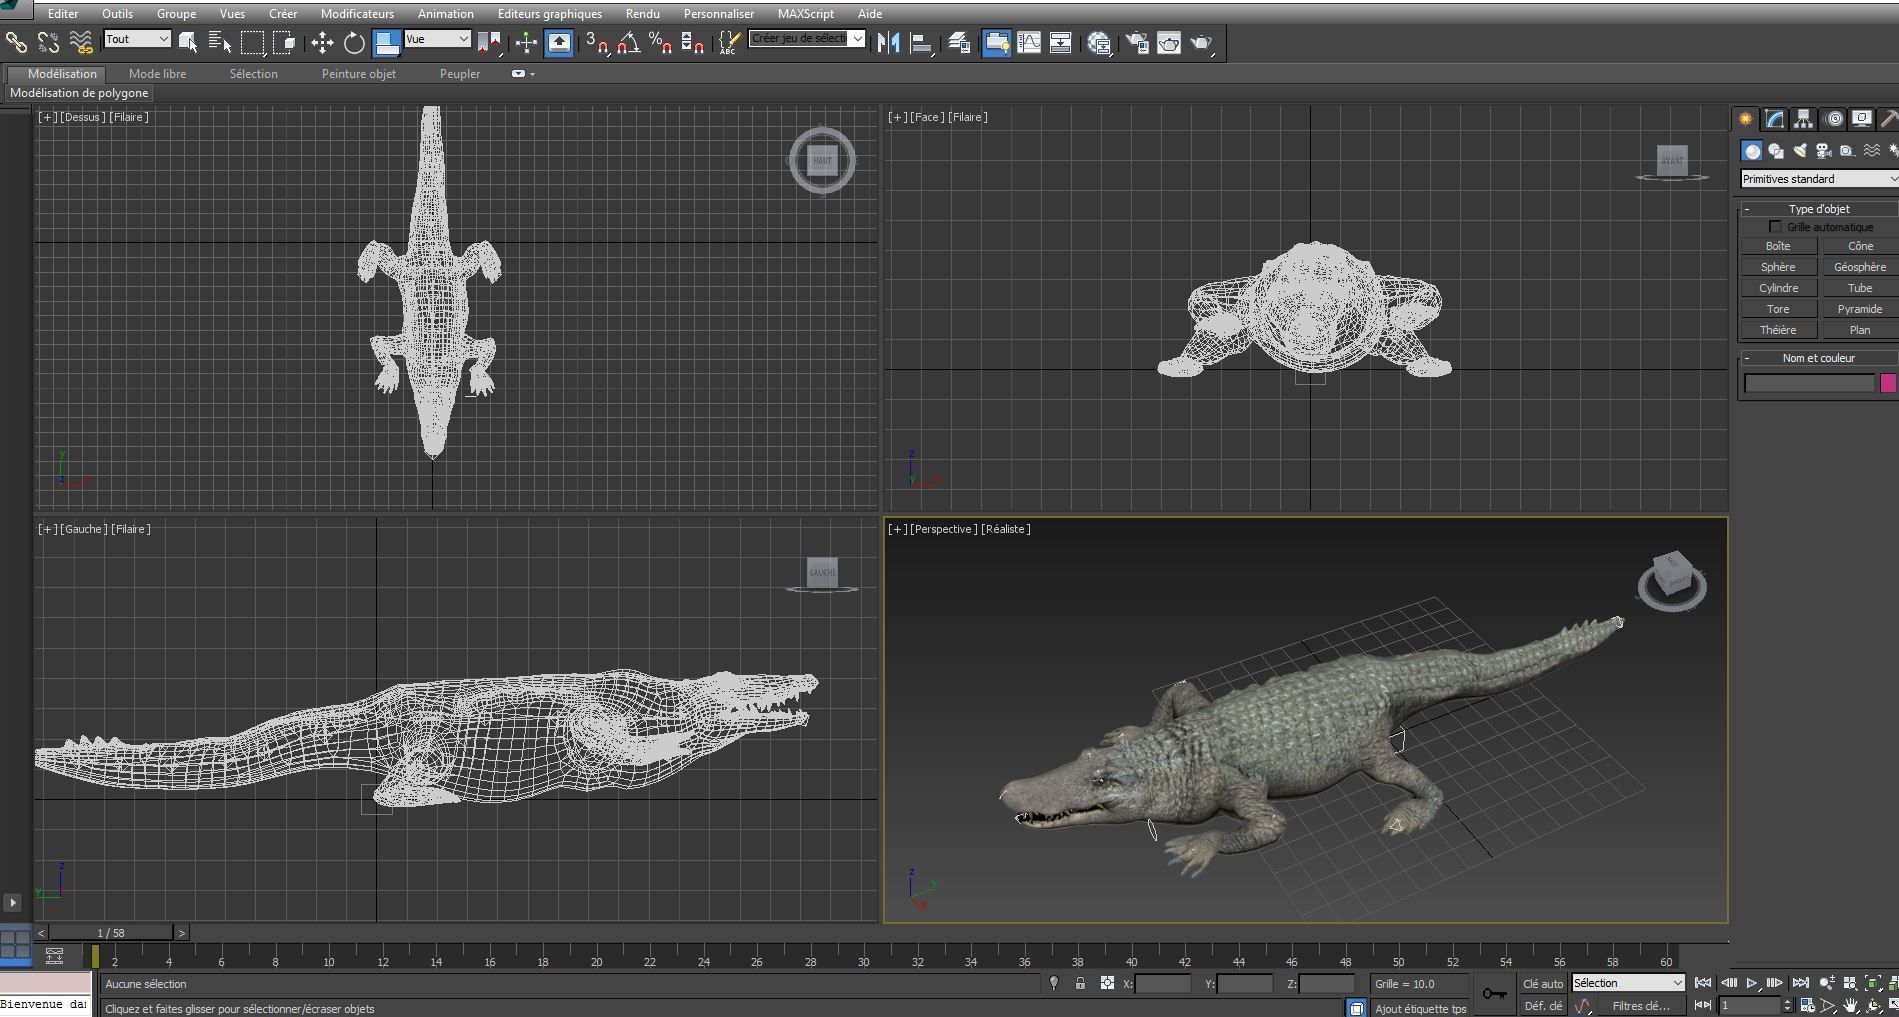Open the Layer Manager icon

pos(959,42)
